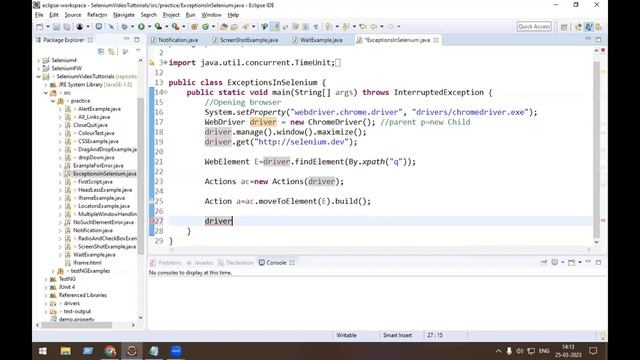Open the Run button dropdown arrow
Image resolution: width=640 pixels, height=360 pixels.
[x=149, y=27]
